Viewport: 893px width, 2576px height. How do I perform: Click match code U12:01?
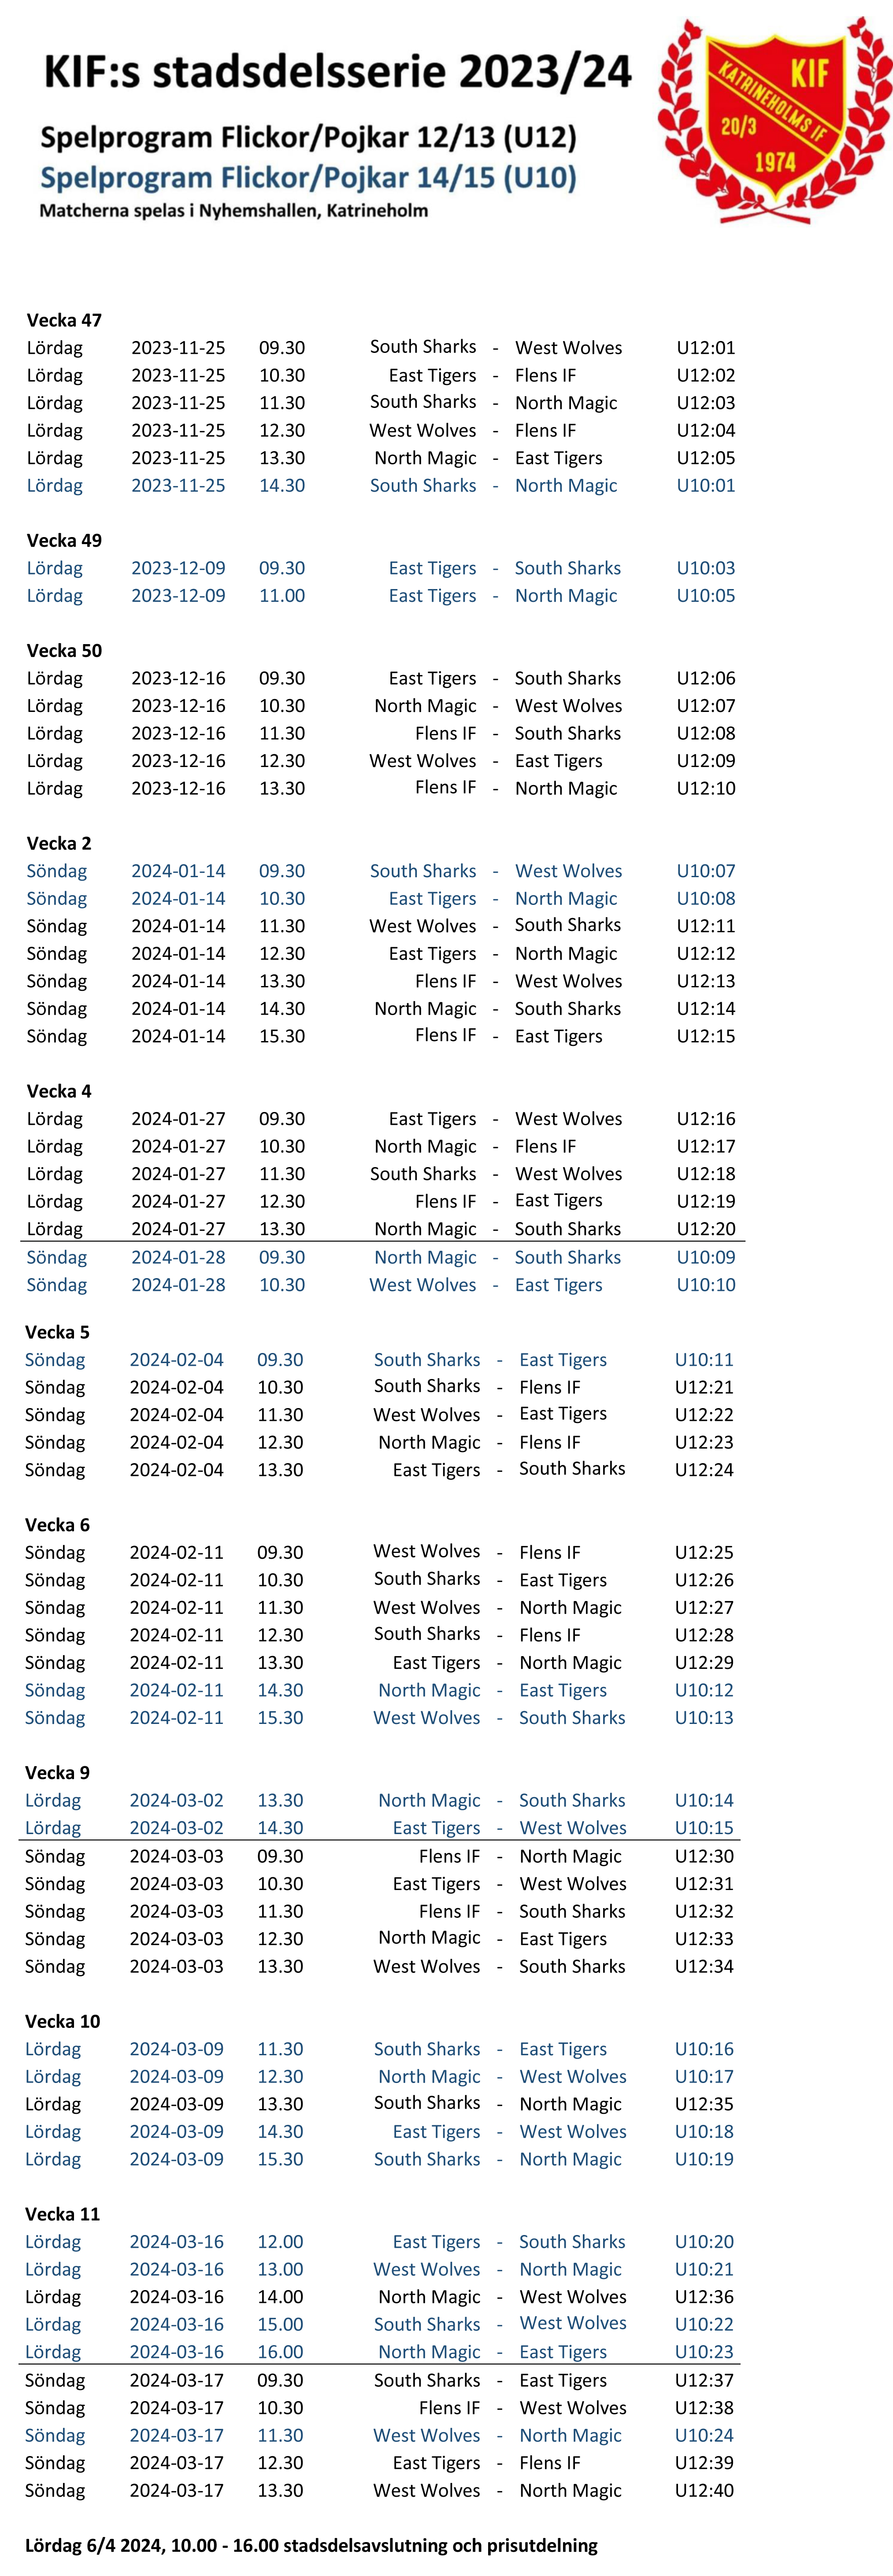705,348
